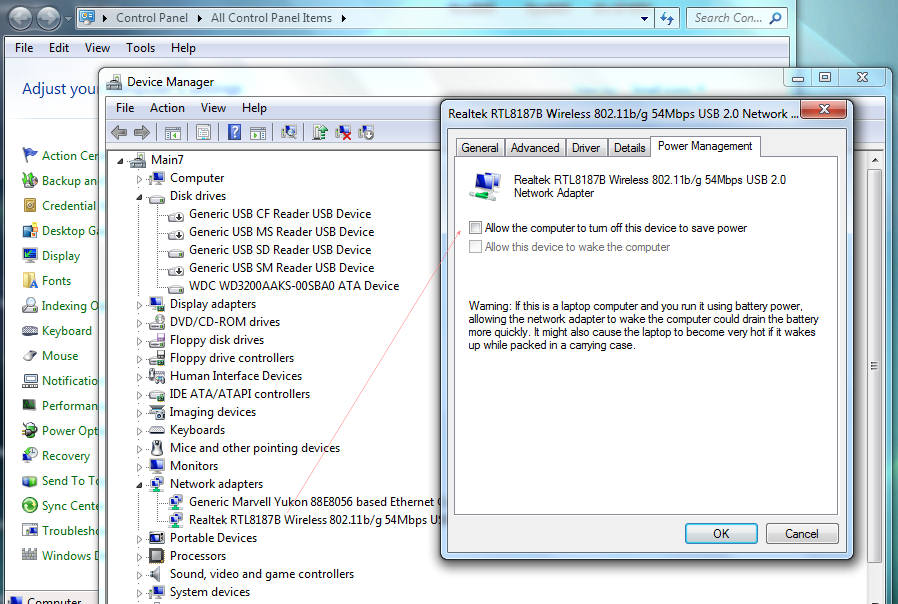This screenshot has height=604, width=898.
Task: Click the Mice and other pointing devices icon
Action: [x=156, y=448]
